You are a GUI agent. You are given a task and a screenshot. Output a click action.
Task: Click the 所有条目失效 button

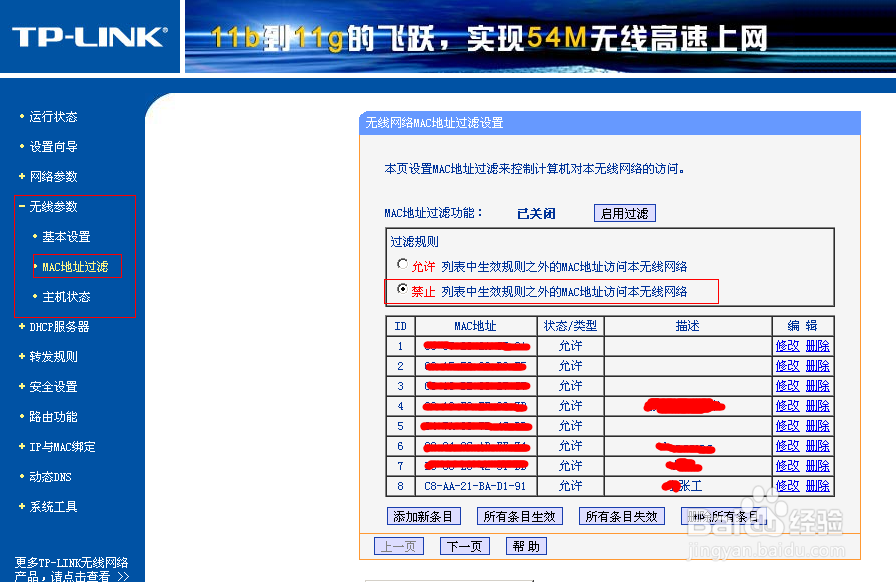[x=622, y=516]
